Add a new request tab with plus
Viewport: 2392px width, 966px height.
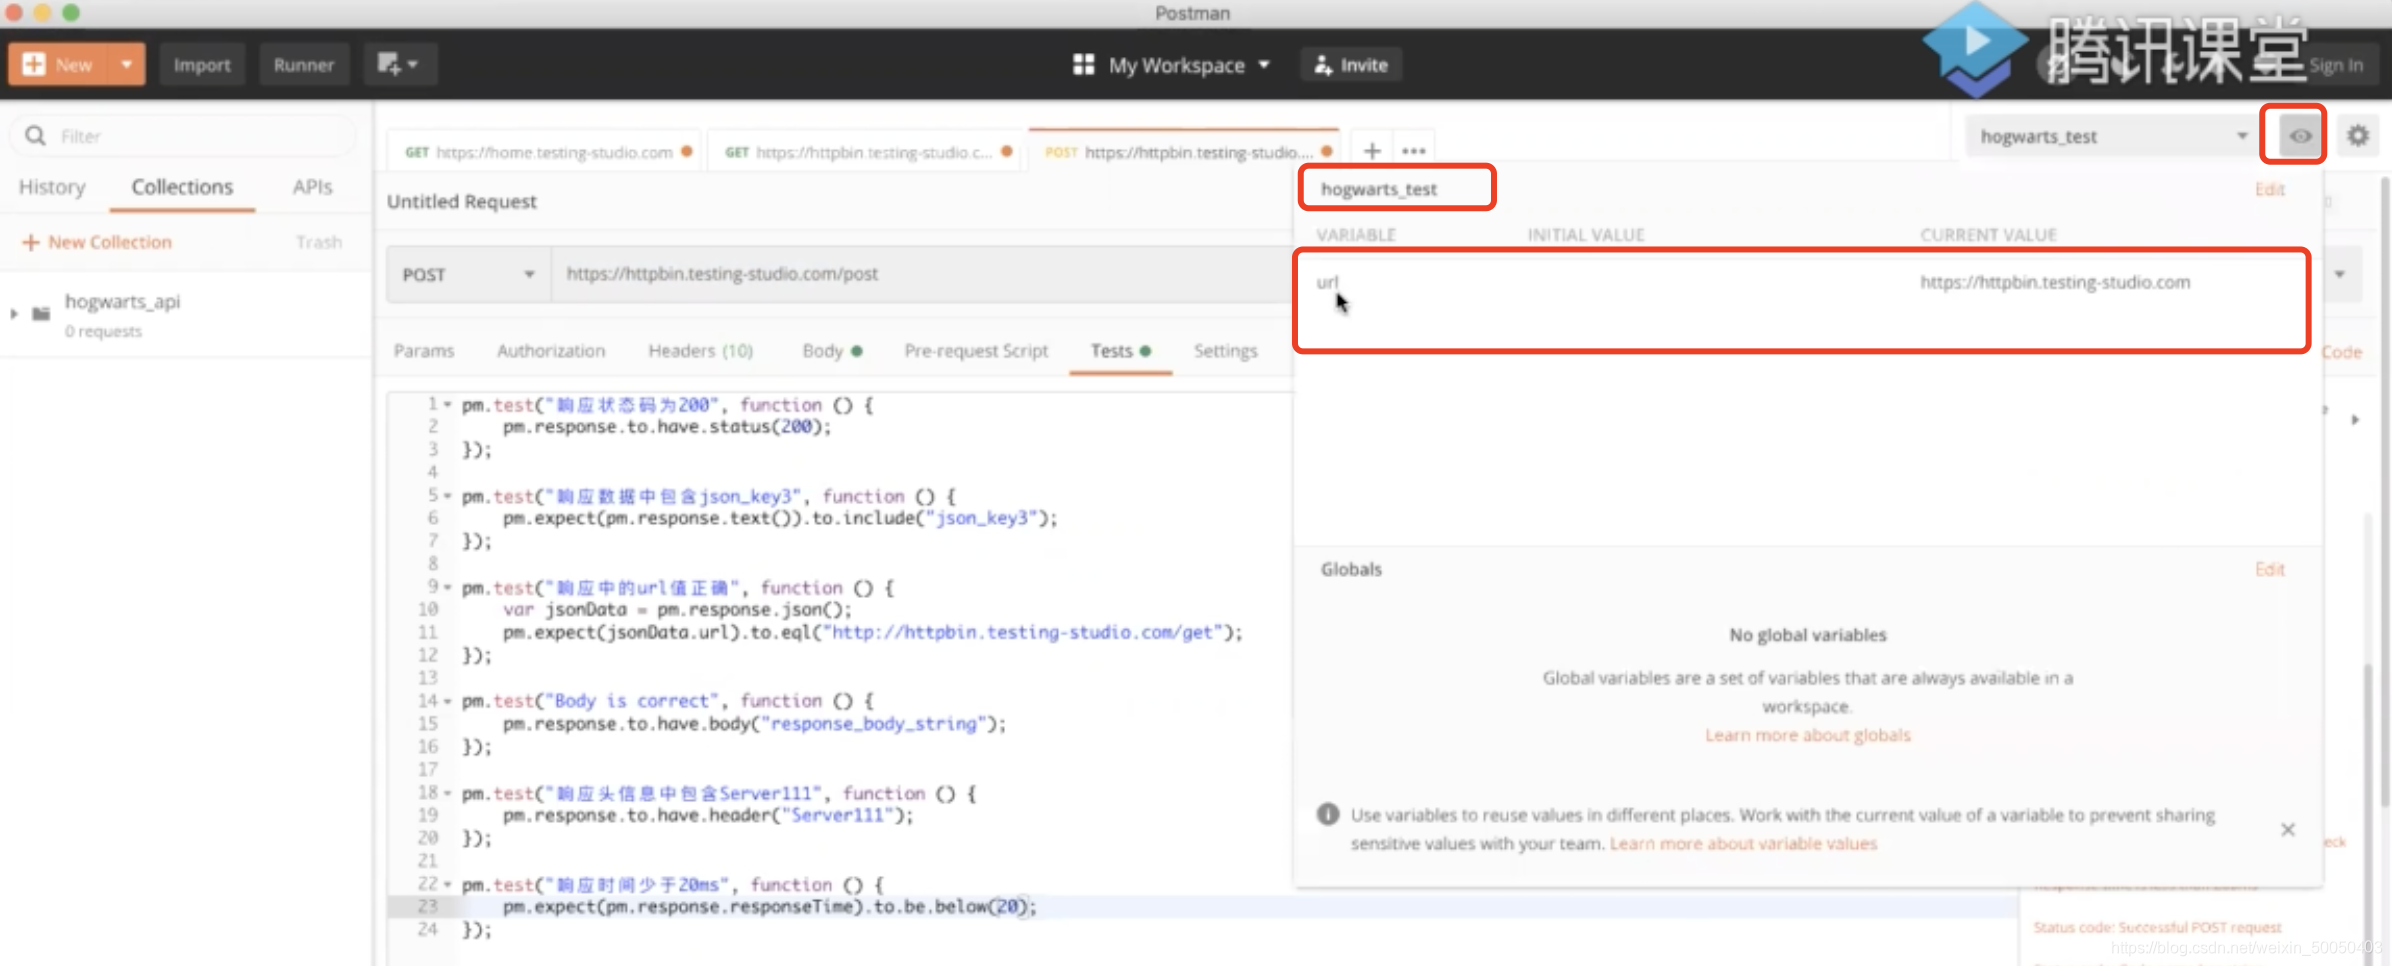click(1372, 151)
